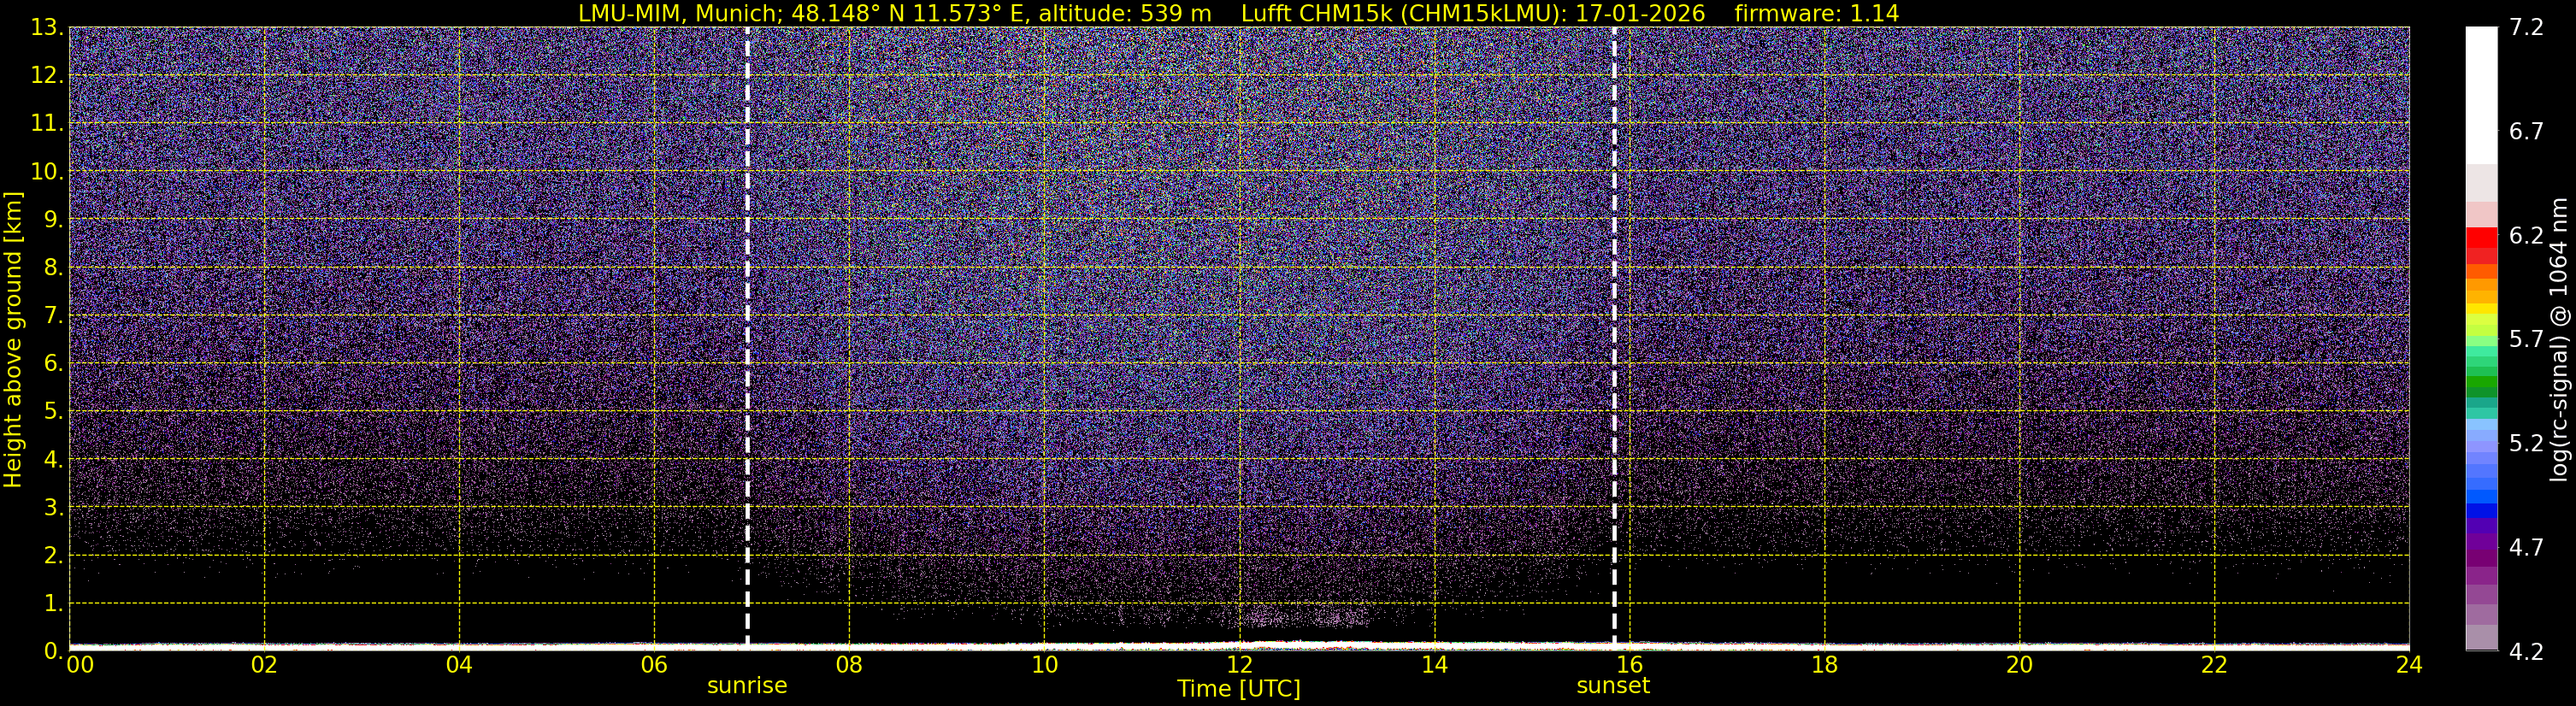Click the 'sunrise' label below the axis
The height and width of the screenshot is (706, 2576).
(x=747, y=686)
